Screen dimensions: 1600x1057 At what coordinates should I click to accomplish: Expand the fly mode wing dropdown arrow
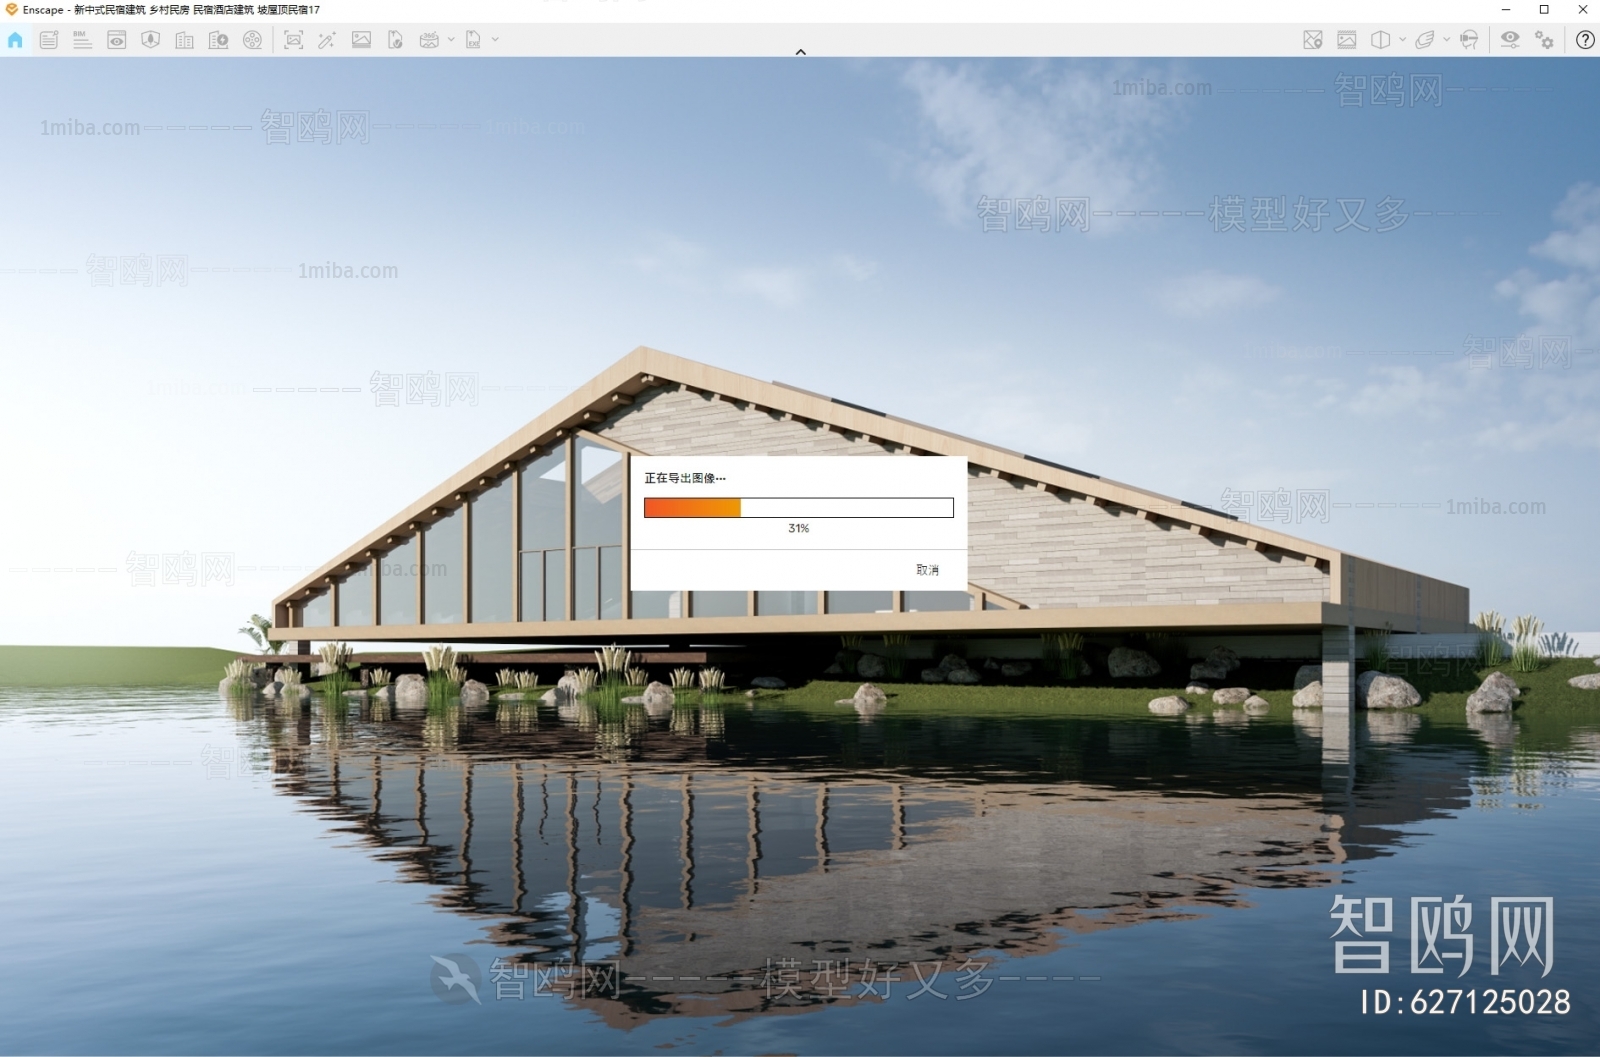[1446, 40]
